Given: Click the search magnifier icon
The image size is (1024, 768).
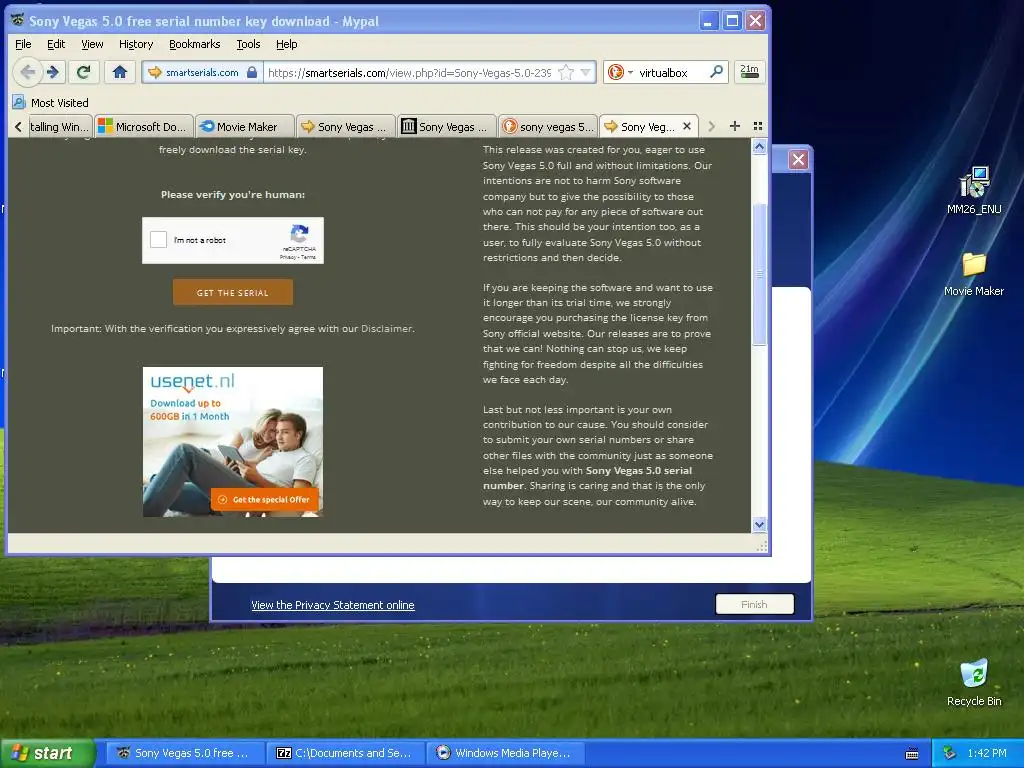Looking at the screenshot, I should pos(716,72).
